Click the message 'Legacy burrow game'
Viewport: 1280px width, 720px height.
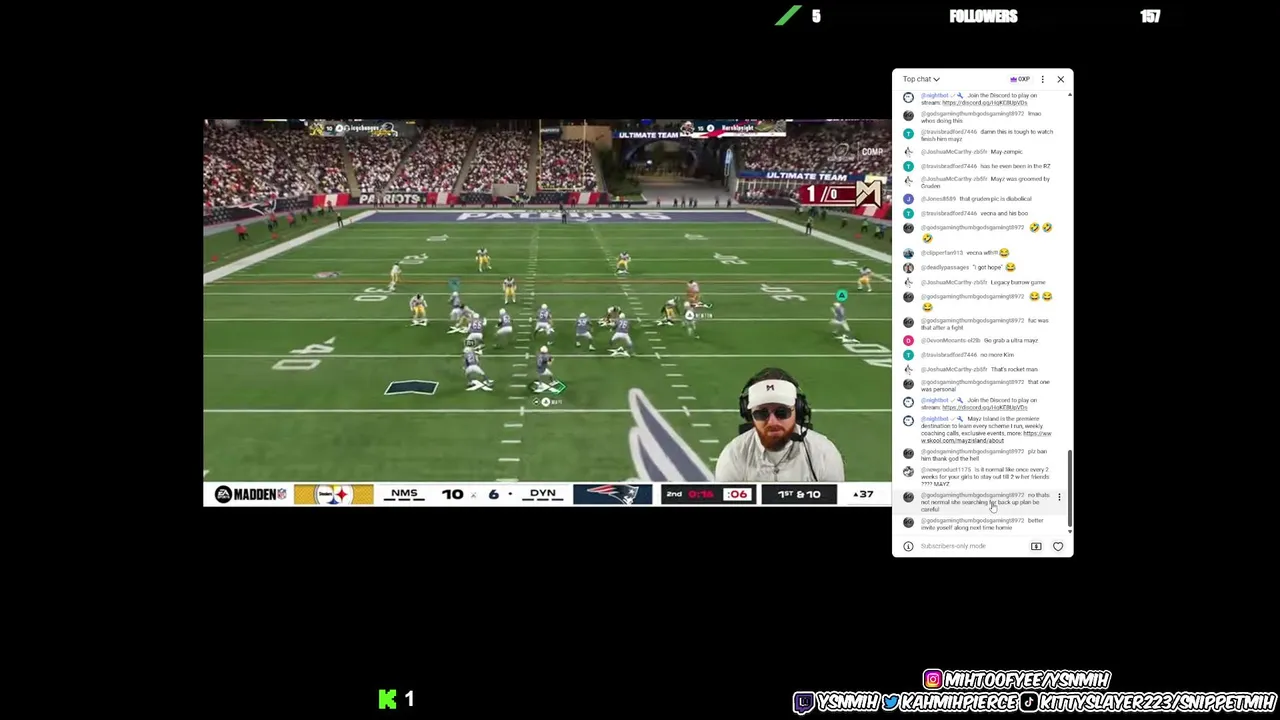click(x=1018, y=282)
